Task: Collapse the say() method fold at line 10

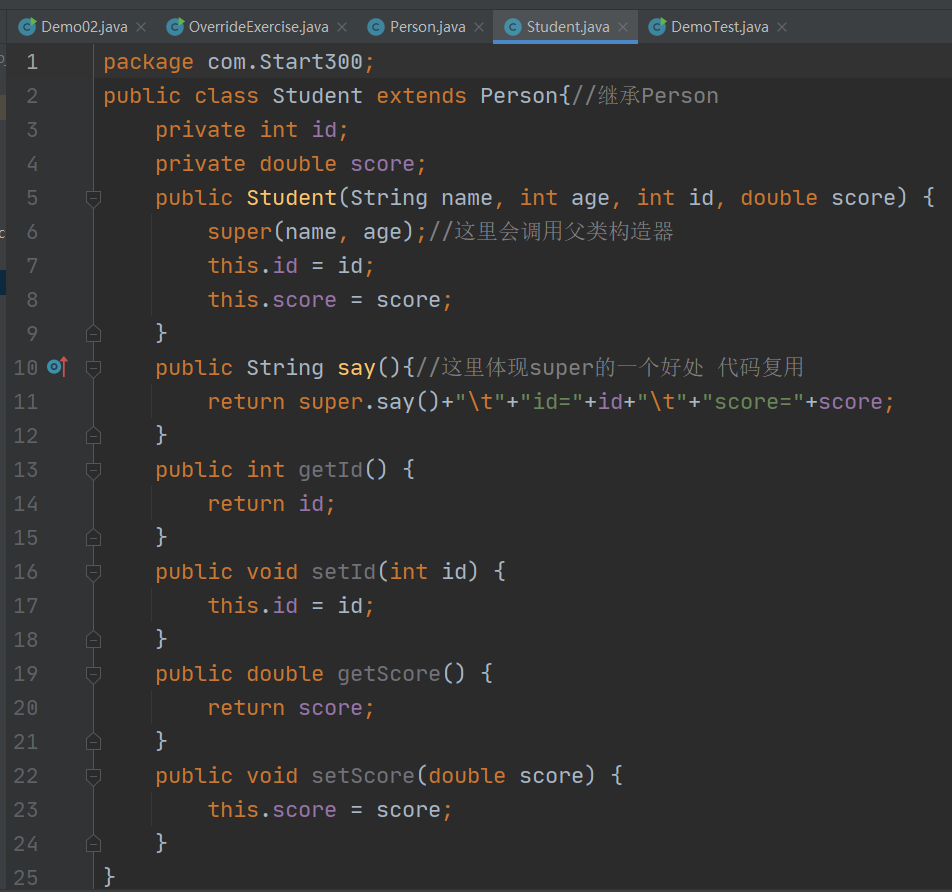Action: point(93,368)
